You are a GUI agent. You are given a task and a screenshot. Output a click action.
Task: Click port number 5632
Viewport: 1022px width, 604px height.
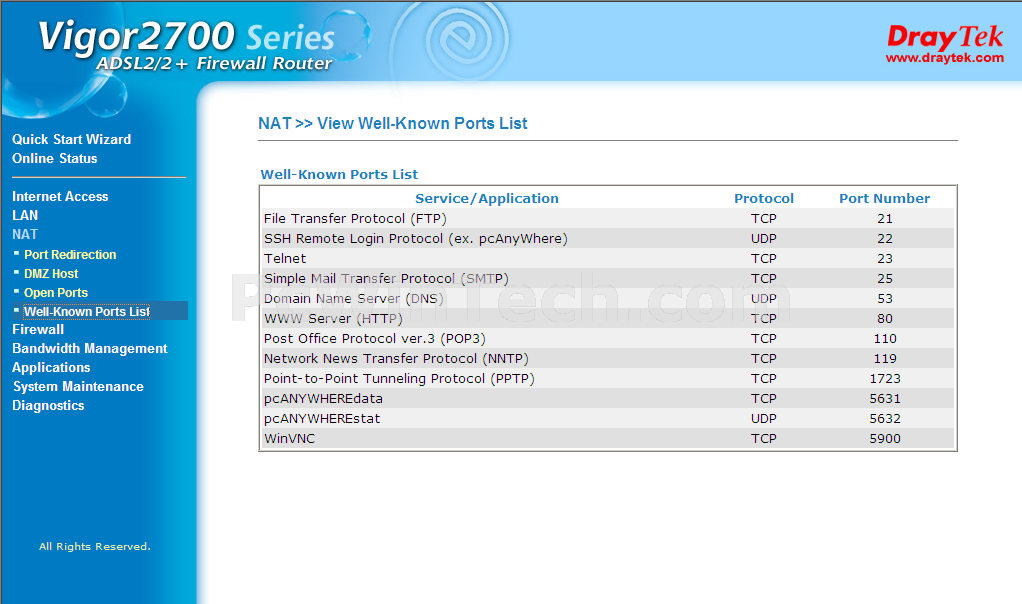pos(884,418)
